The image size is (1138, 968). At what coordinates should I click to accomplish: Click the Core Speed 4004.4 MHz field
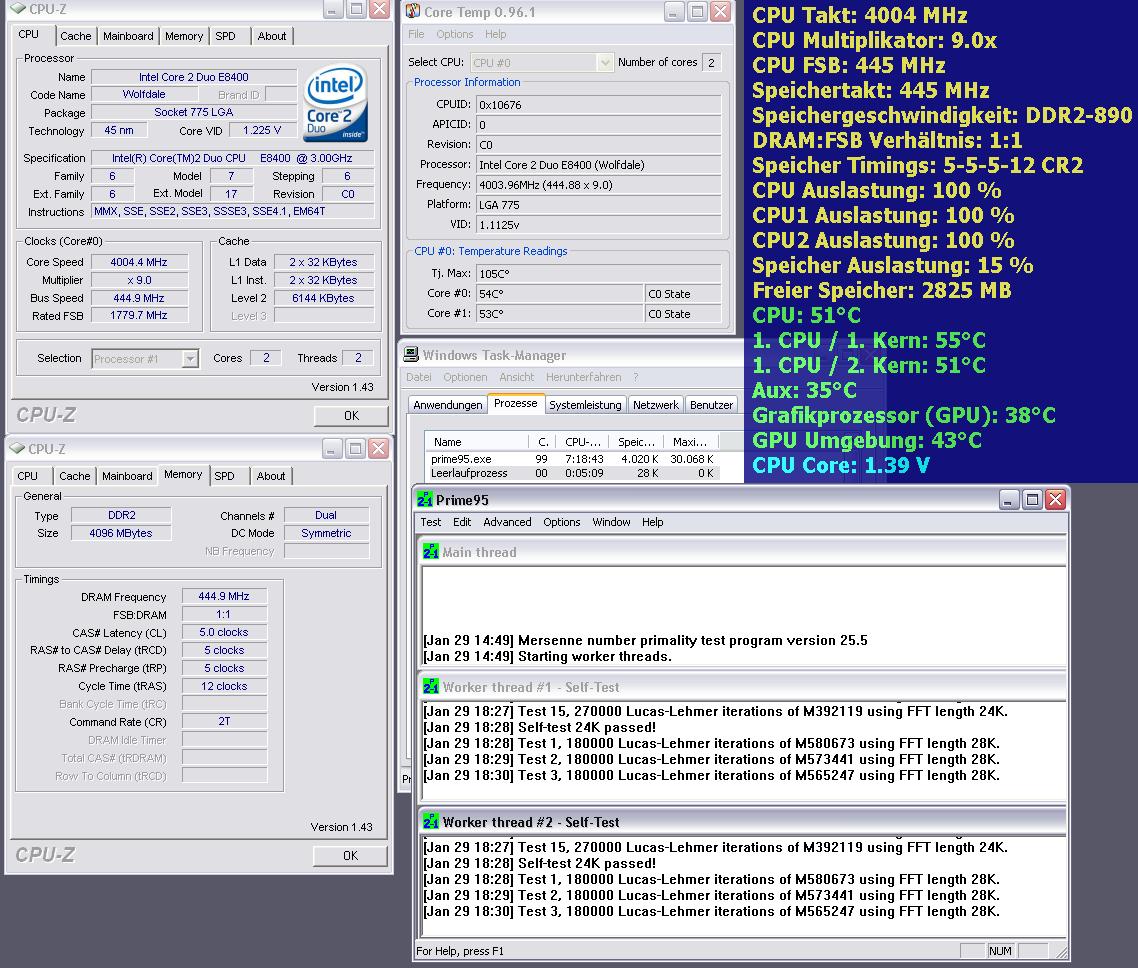[x=139, y=262]
